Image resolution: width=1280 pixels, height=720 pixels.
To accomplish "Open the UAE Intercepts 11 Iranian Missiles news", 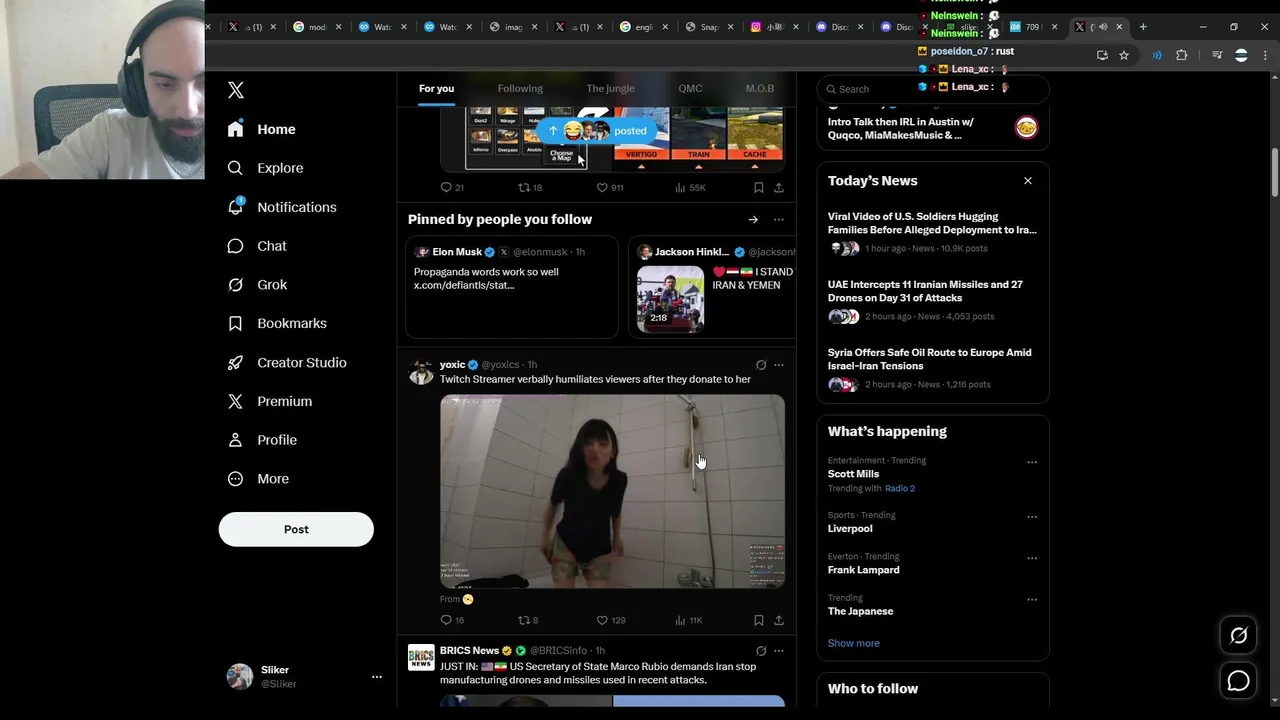I will click(x=933, y=299).
